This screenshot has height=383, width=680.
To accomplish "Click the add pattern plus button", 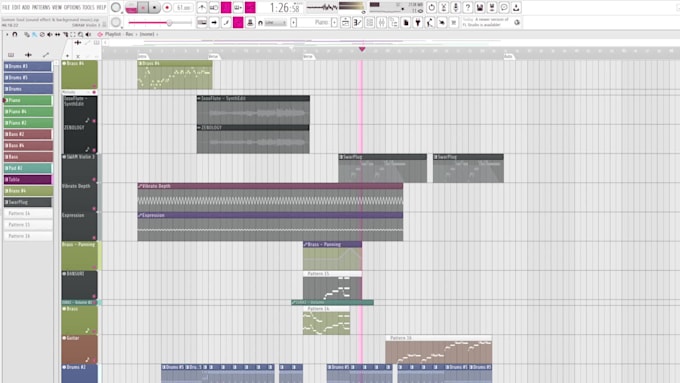I will [x=334, y=23].
